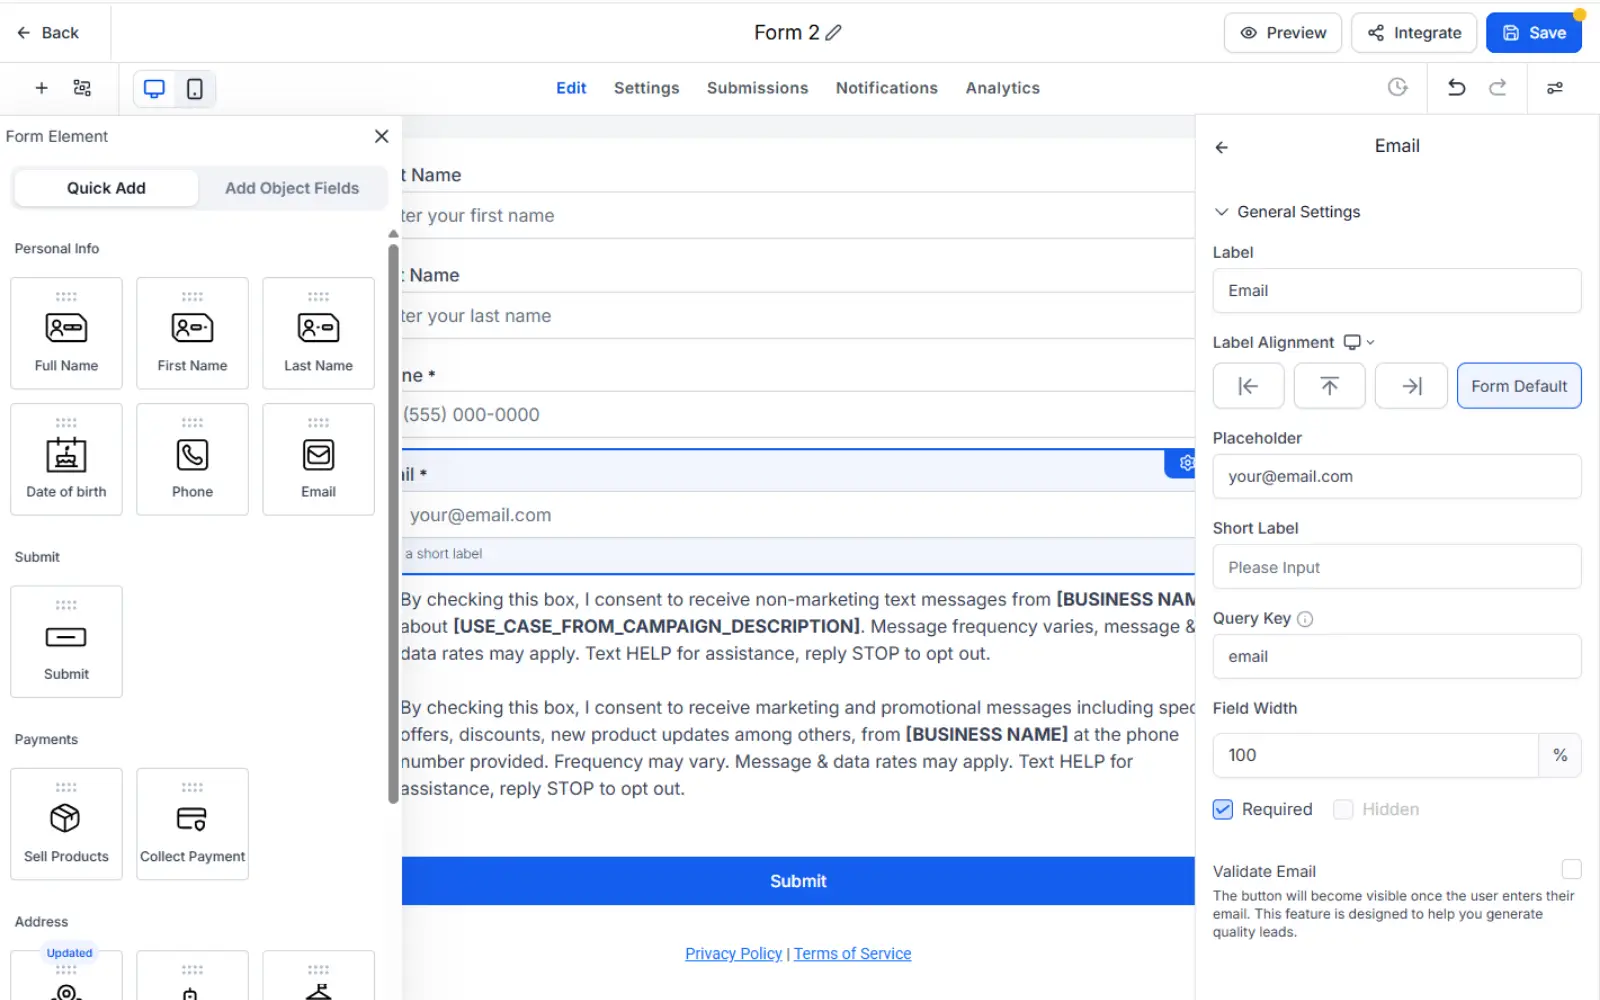Switch to desktop view

(x=154, y=89)
